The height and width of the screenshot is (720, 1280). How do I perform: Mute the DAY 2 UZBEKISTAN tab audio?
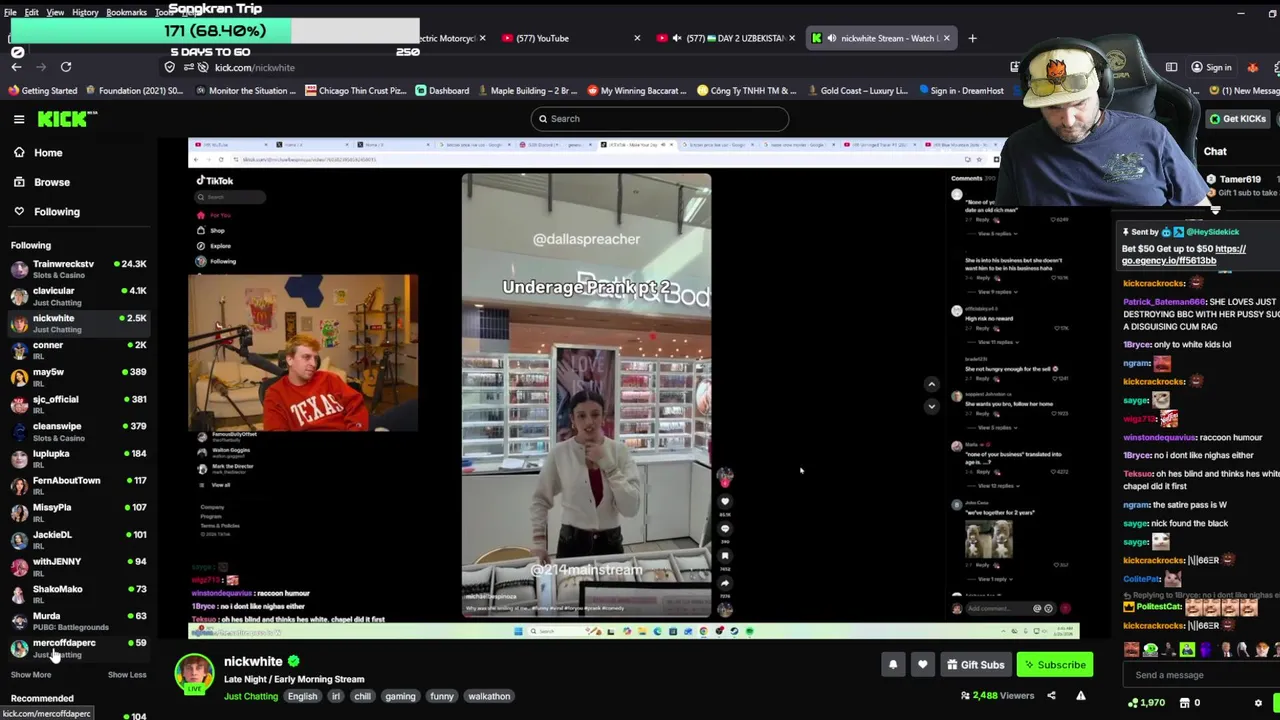click(677, 38)
